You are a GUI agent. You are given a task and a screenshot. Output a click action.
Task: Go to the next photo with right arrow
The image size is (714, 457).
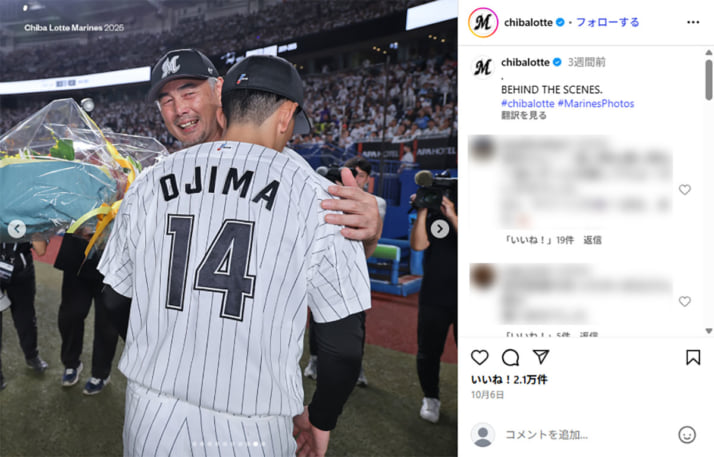click(440, 229)
